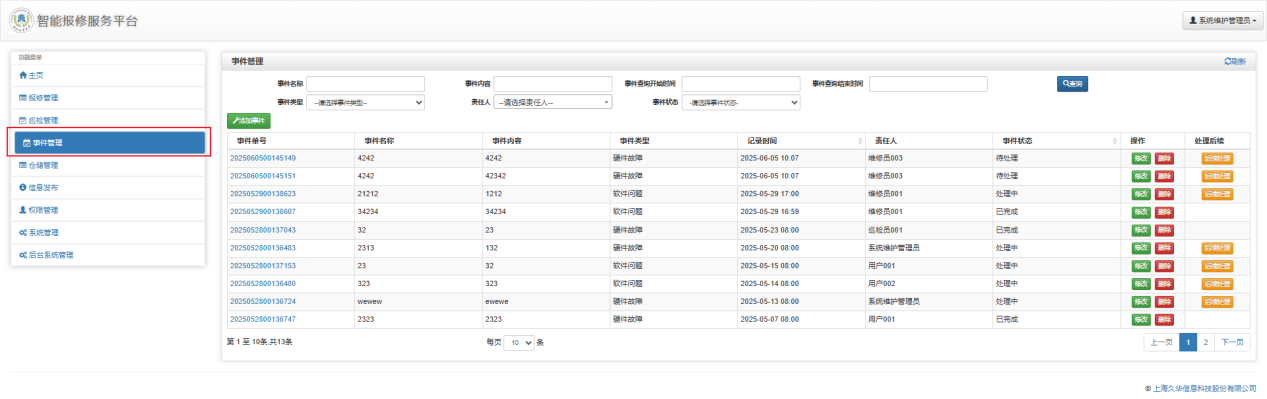Click 修改 for event 2025052800136480

1141,283
